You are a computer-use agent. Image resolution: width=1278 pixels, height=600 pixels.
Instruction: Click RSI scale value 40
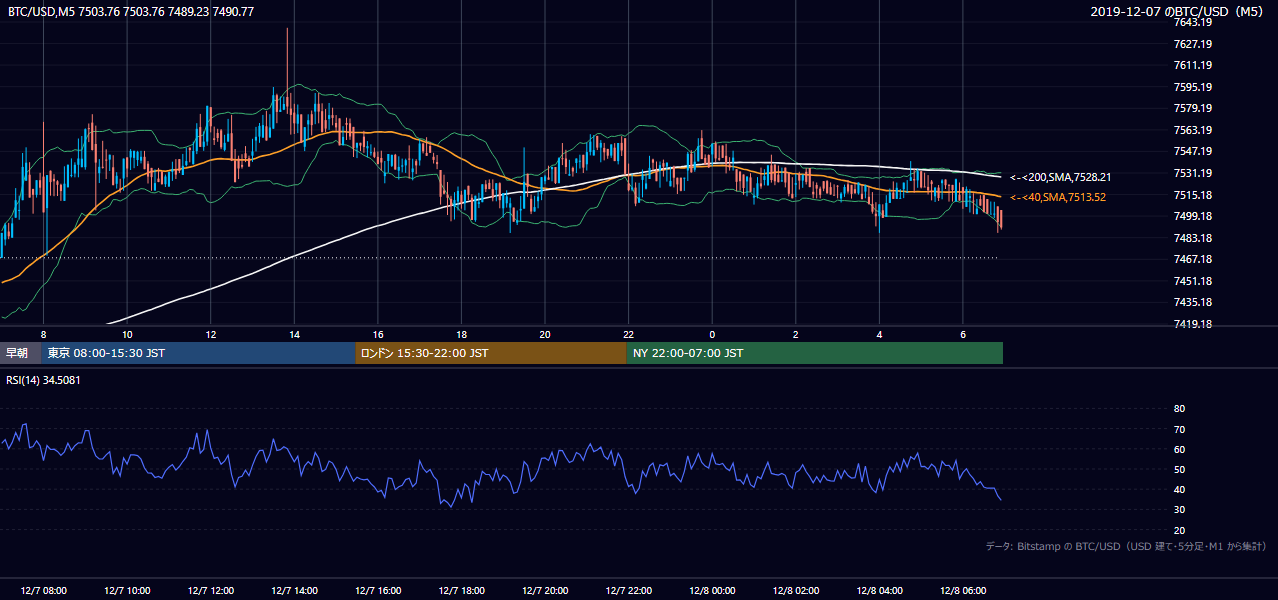(x=1179, y=489)
